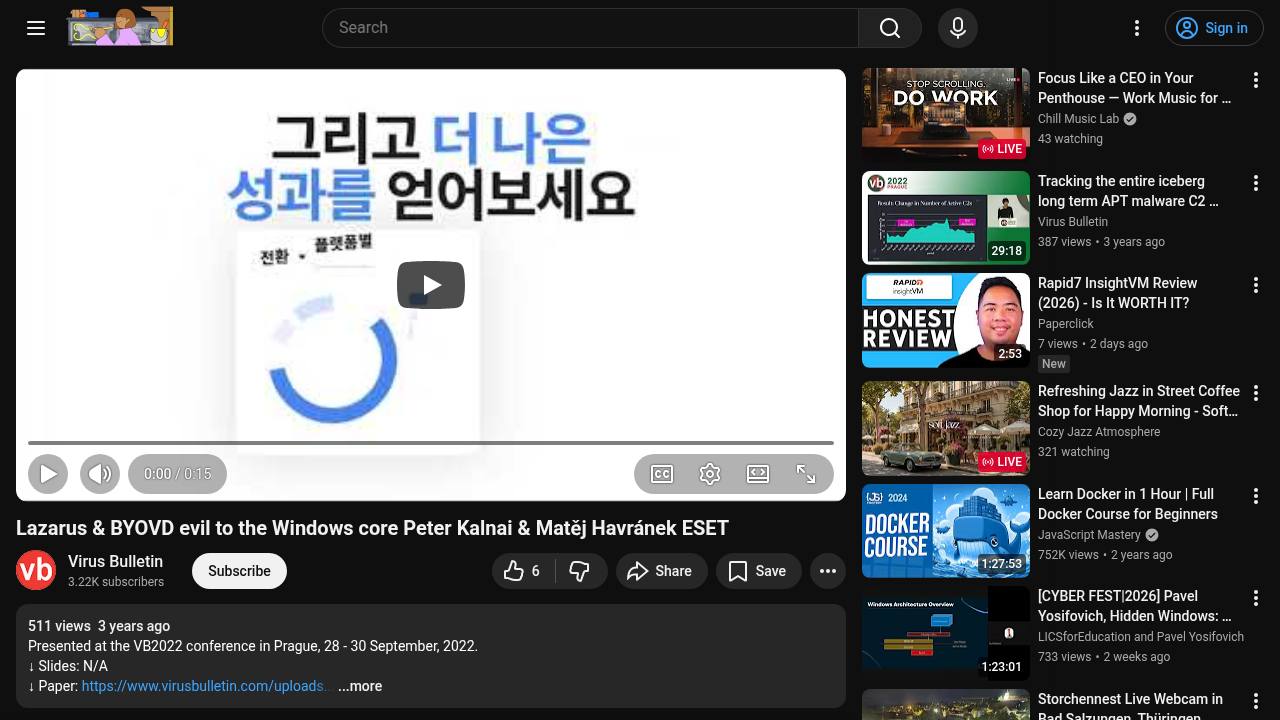1280x720 pixels.
Task: Open the player settings gear
Action: 710,474
